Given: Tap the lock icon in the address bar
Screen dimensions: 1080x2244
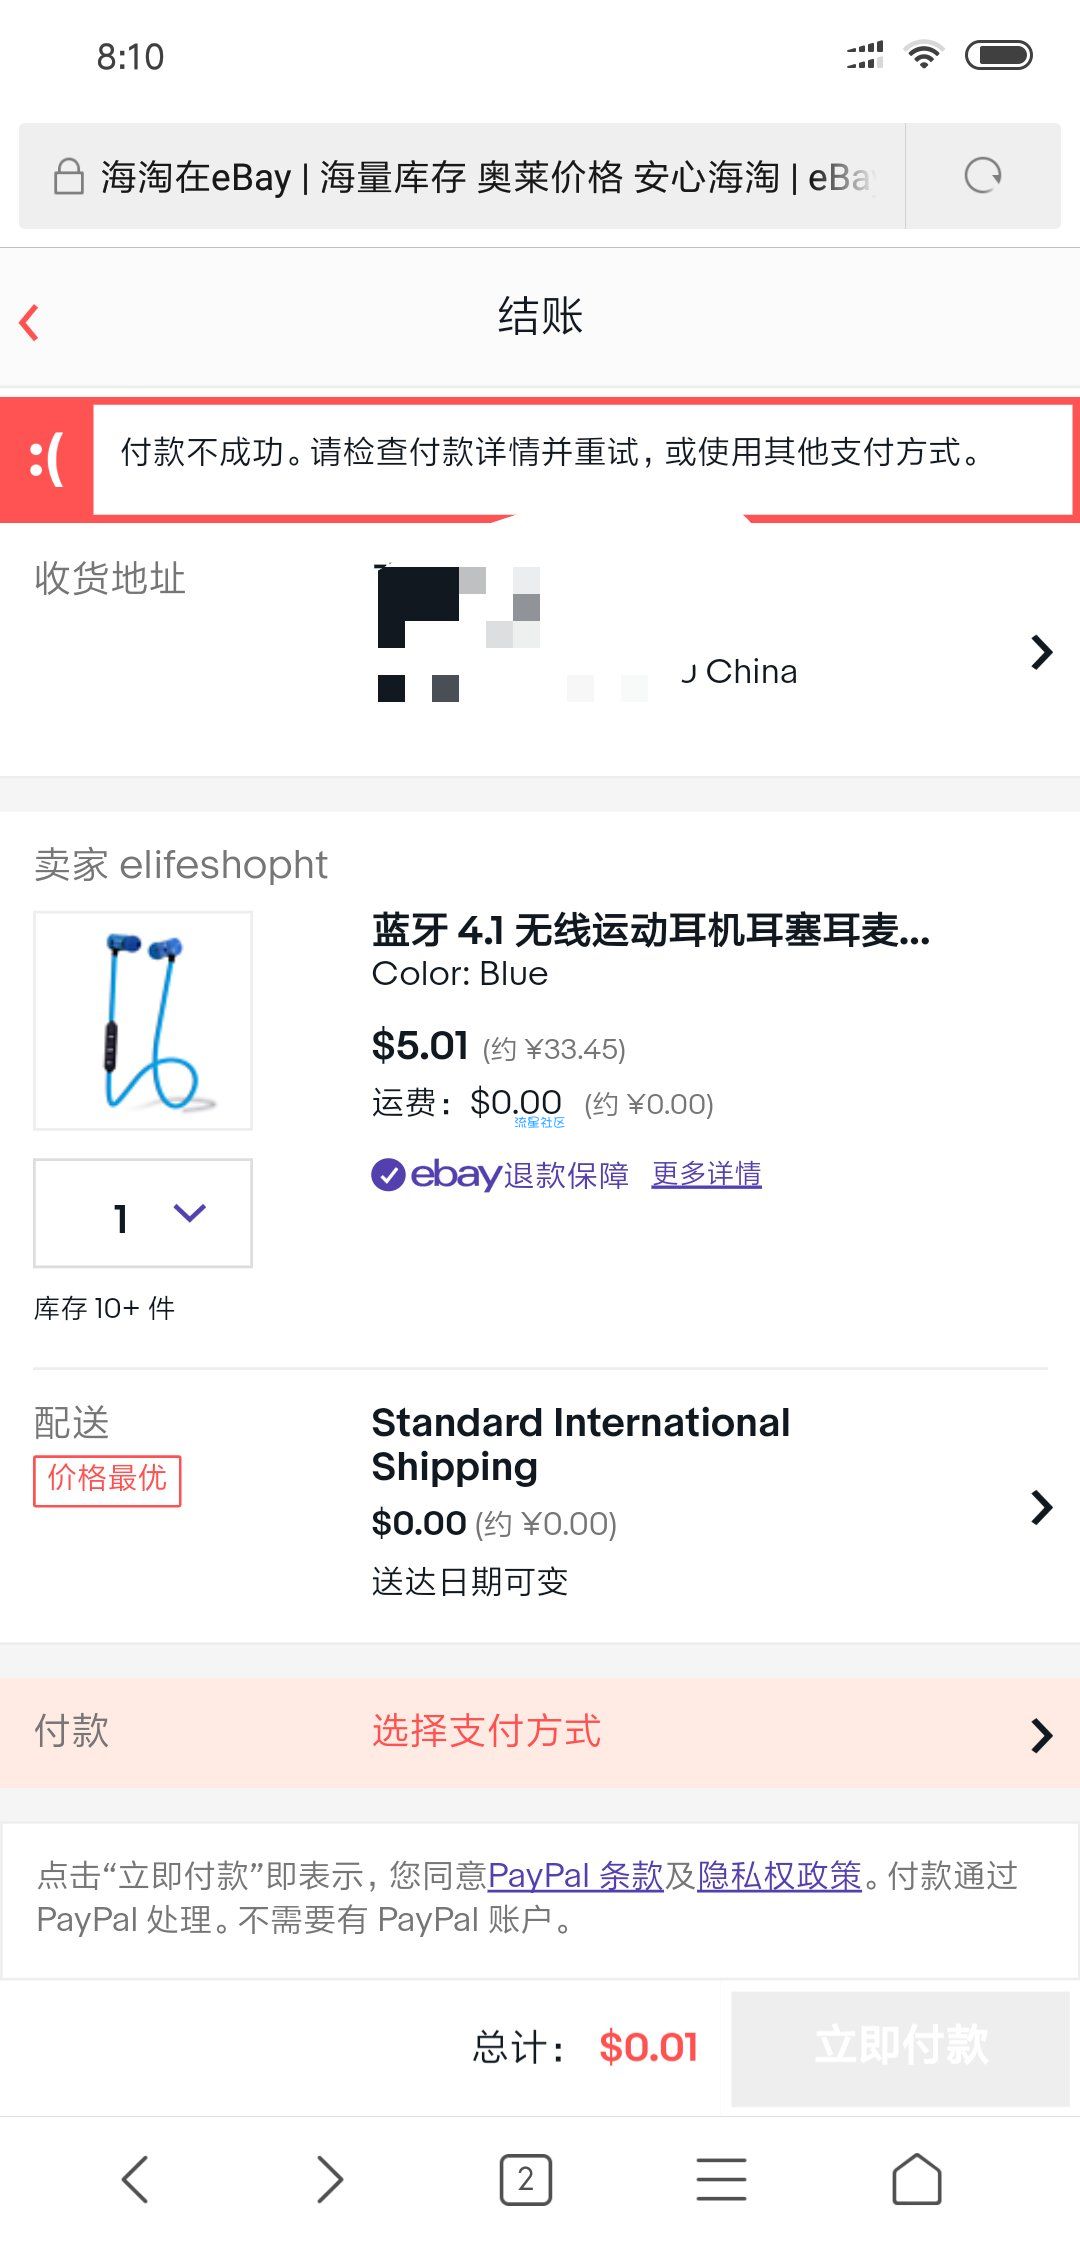Looking at the screenshot, I should (x=68, y=177).
